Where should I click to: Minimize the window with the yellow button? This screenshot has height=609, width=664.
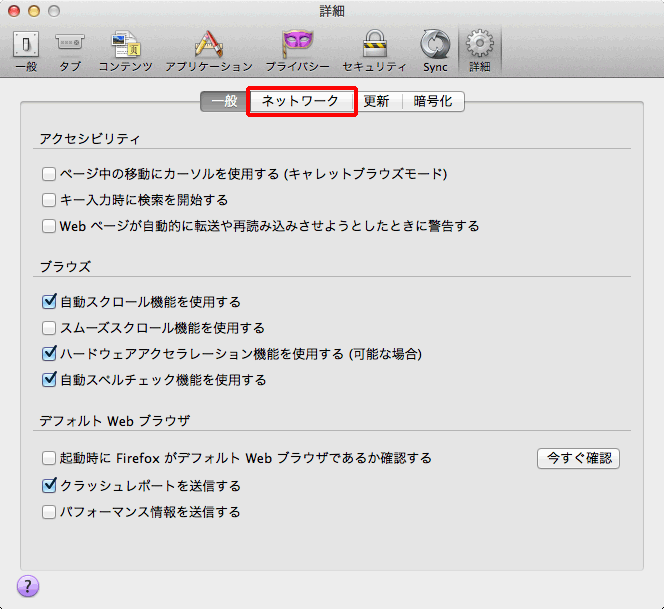pyautogui.click(x=34, y=11)
